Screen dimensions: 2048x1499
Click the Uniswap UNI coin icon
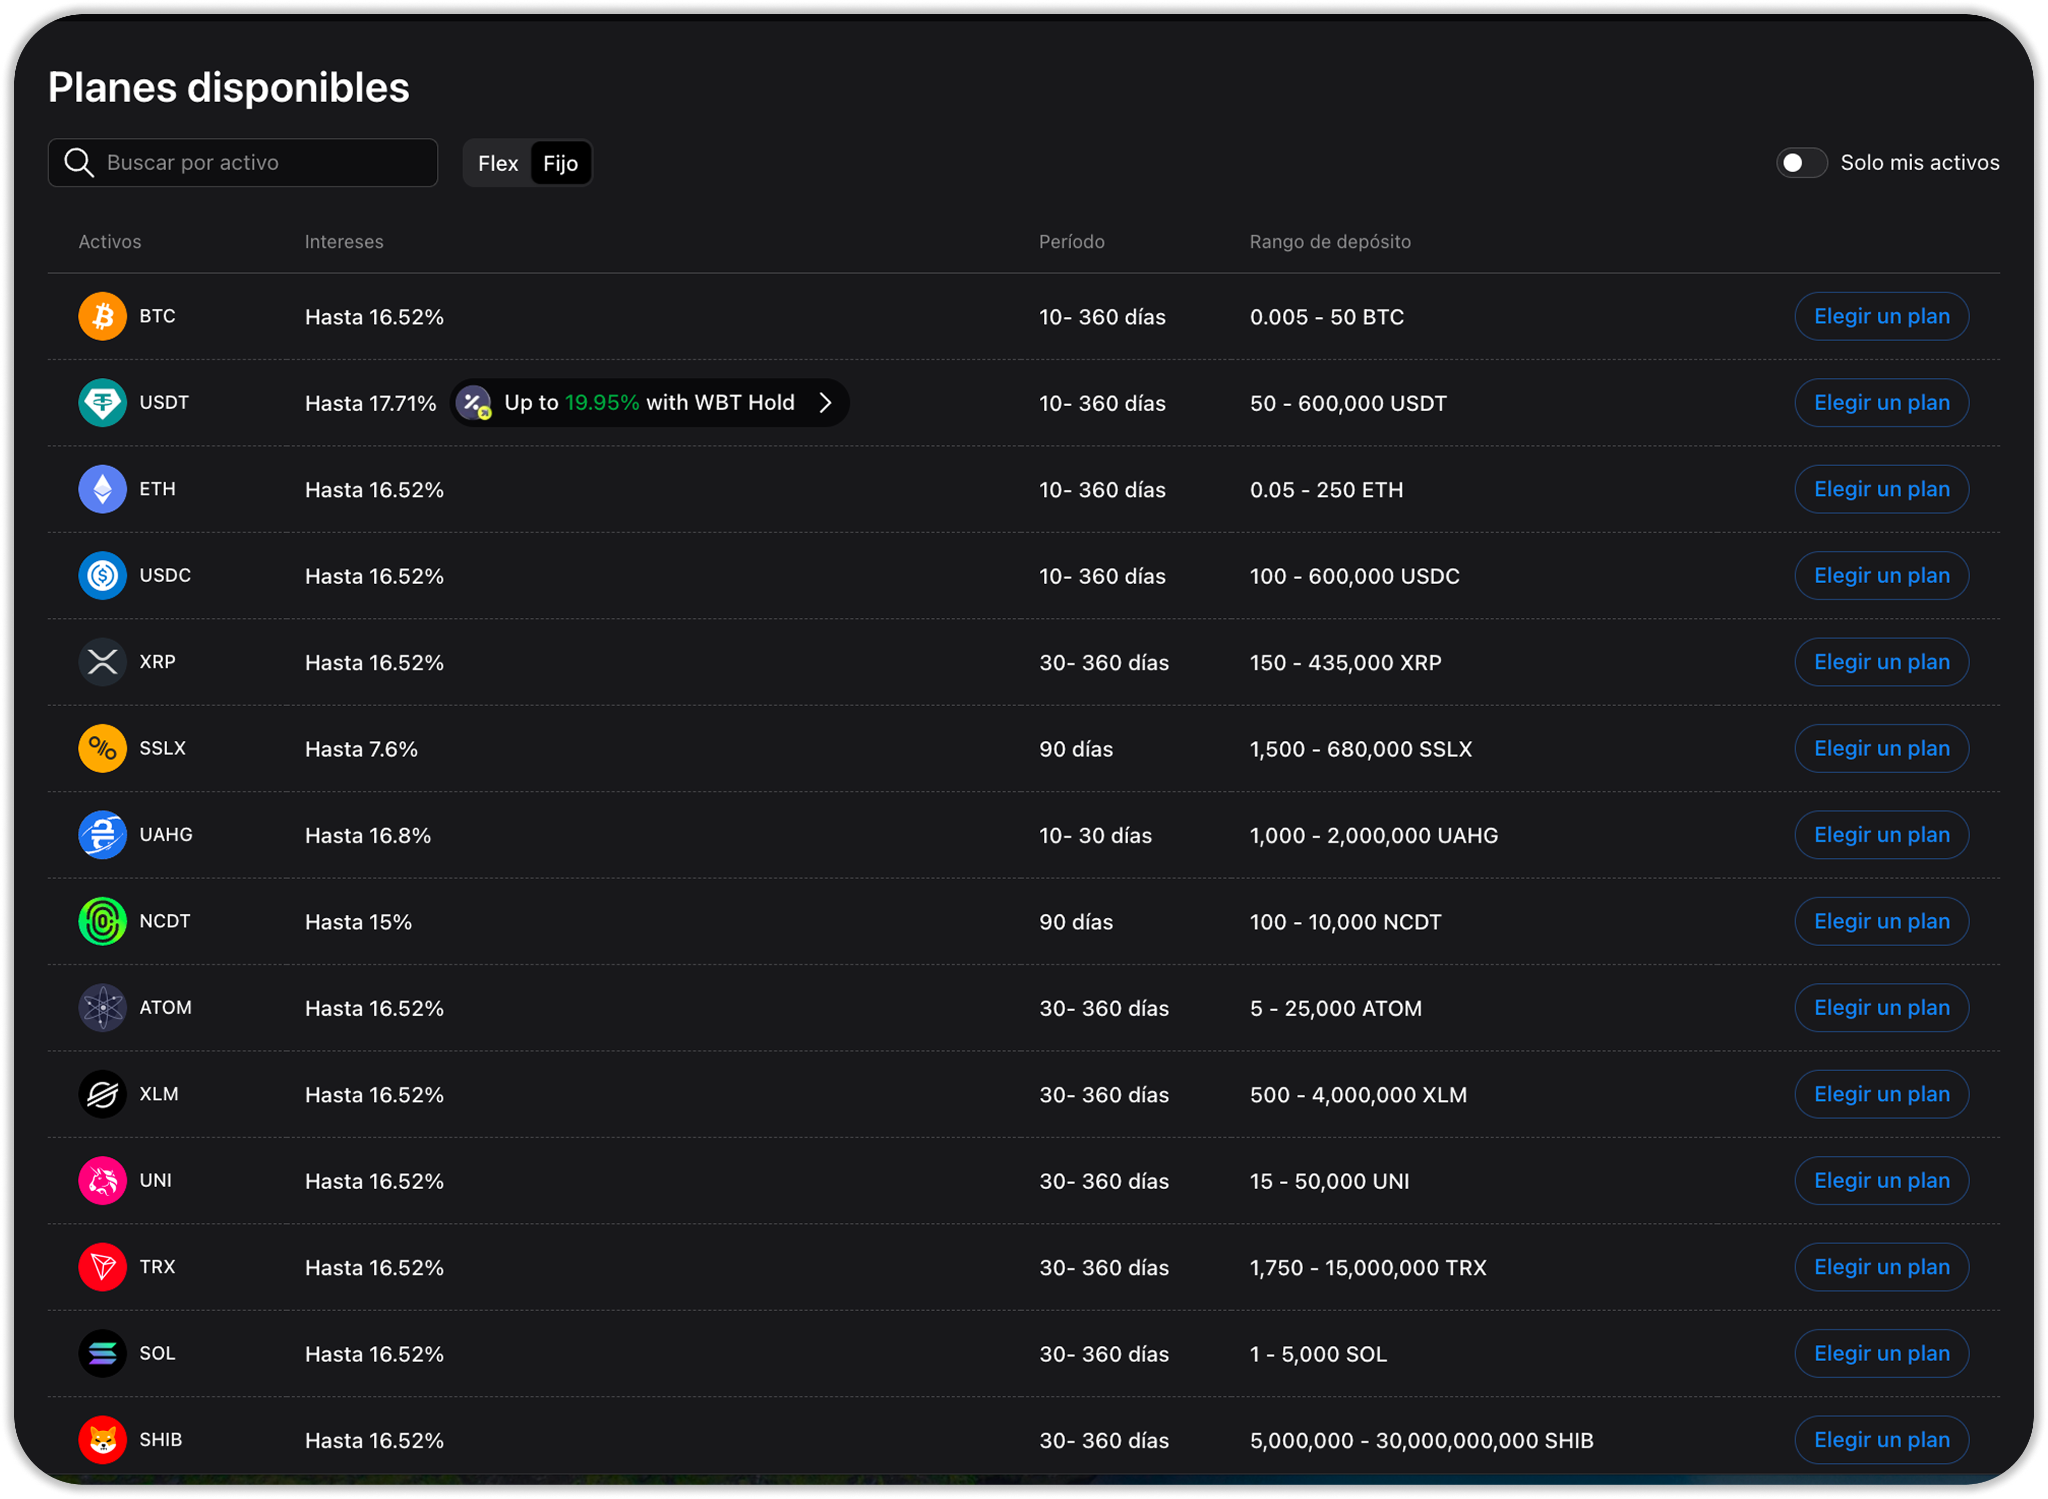tap(102, 1181)
